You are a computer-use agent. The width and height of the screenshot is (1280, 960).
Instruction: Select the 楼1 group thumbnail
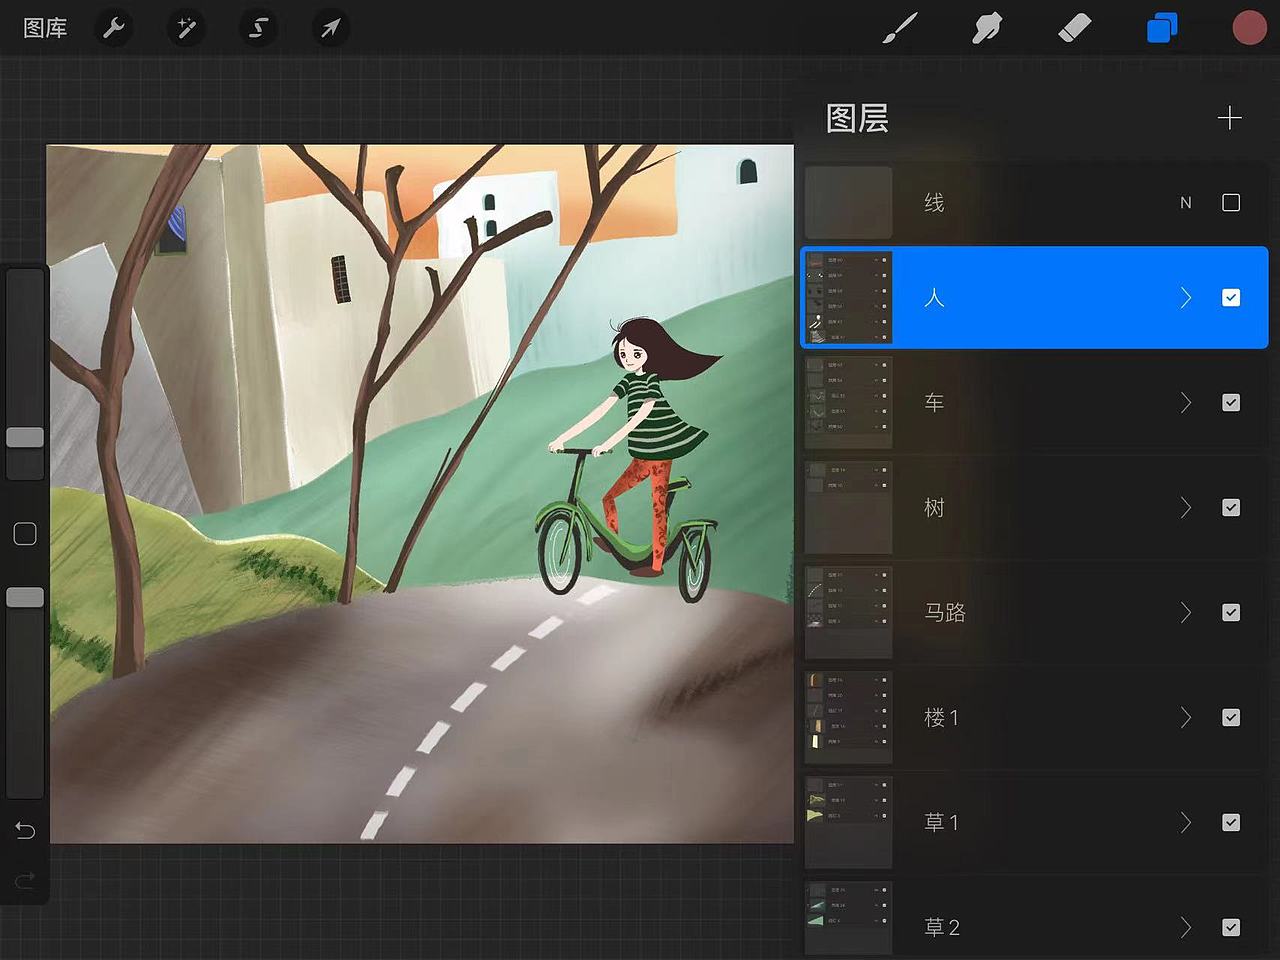click(x=848, y=718)
